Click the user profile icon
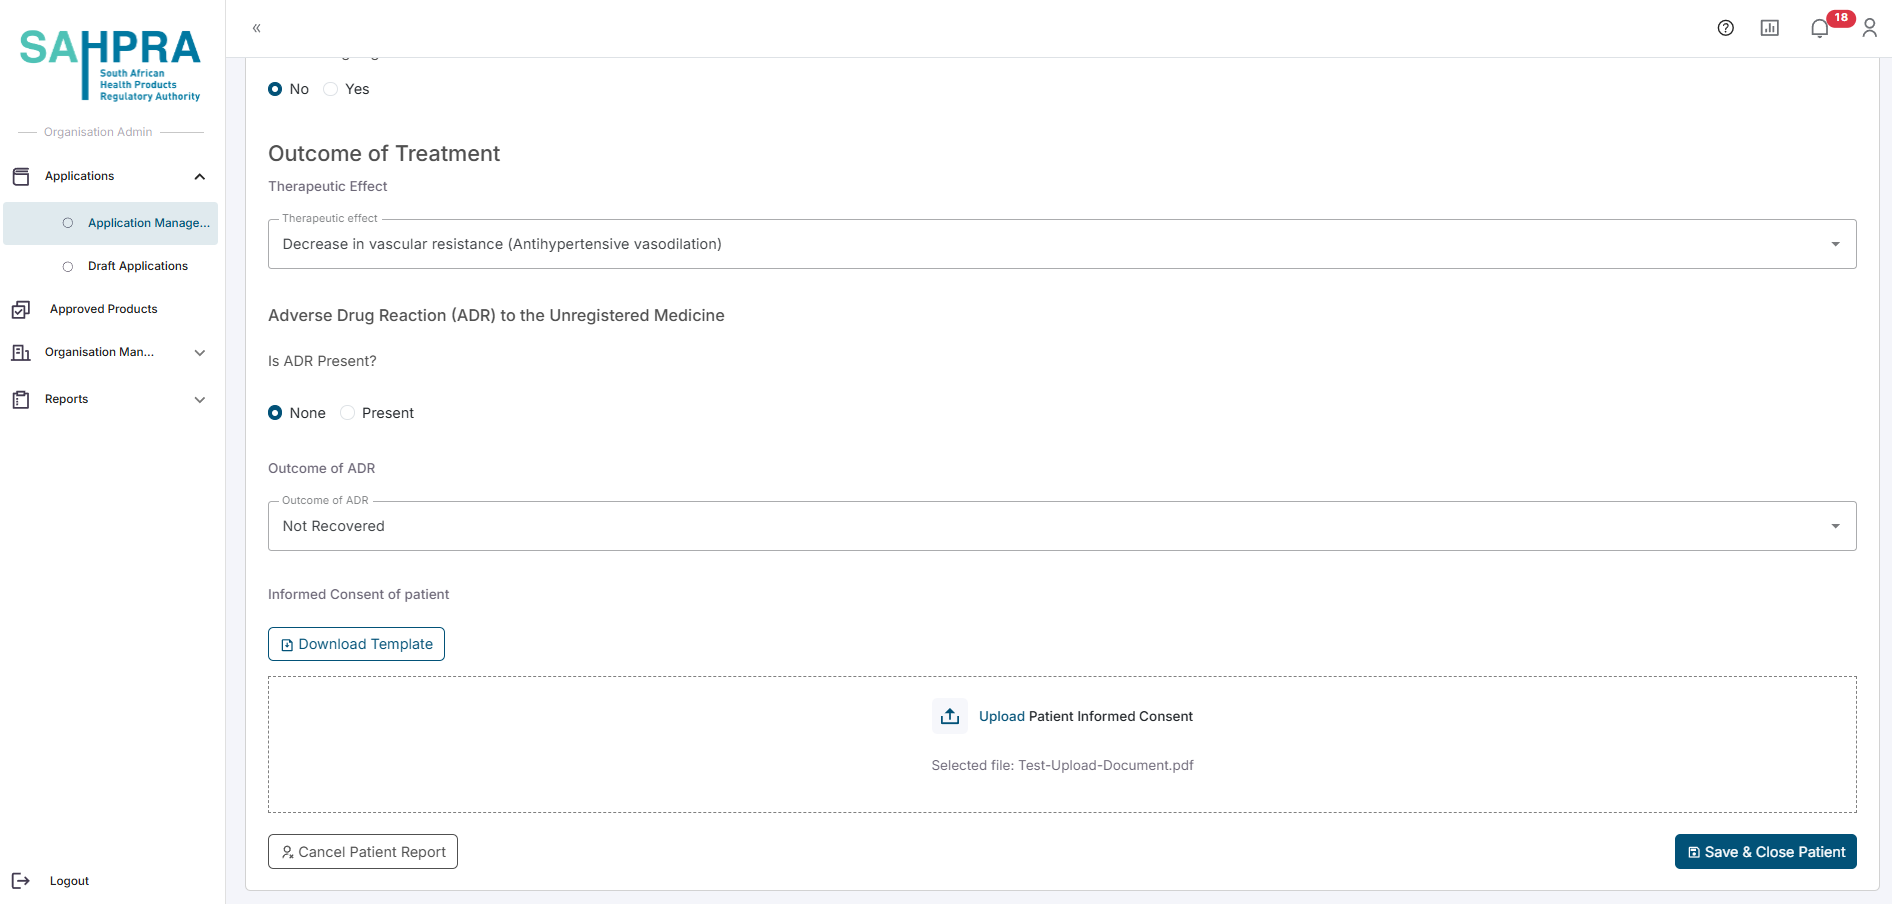Image resolution: width=1892 pixels, height=904 pixels. (x=1869, y=28)
